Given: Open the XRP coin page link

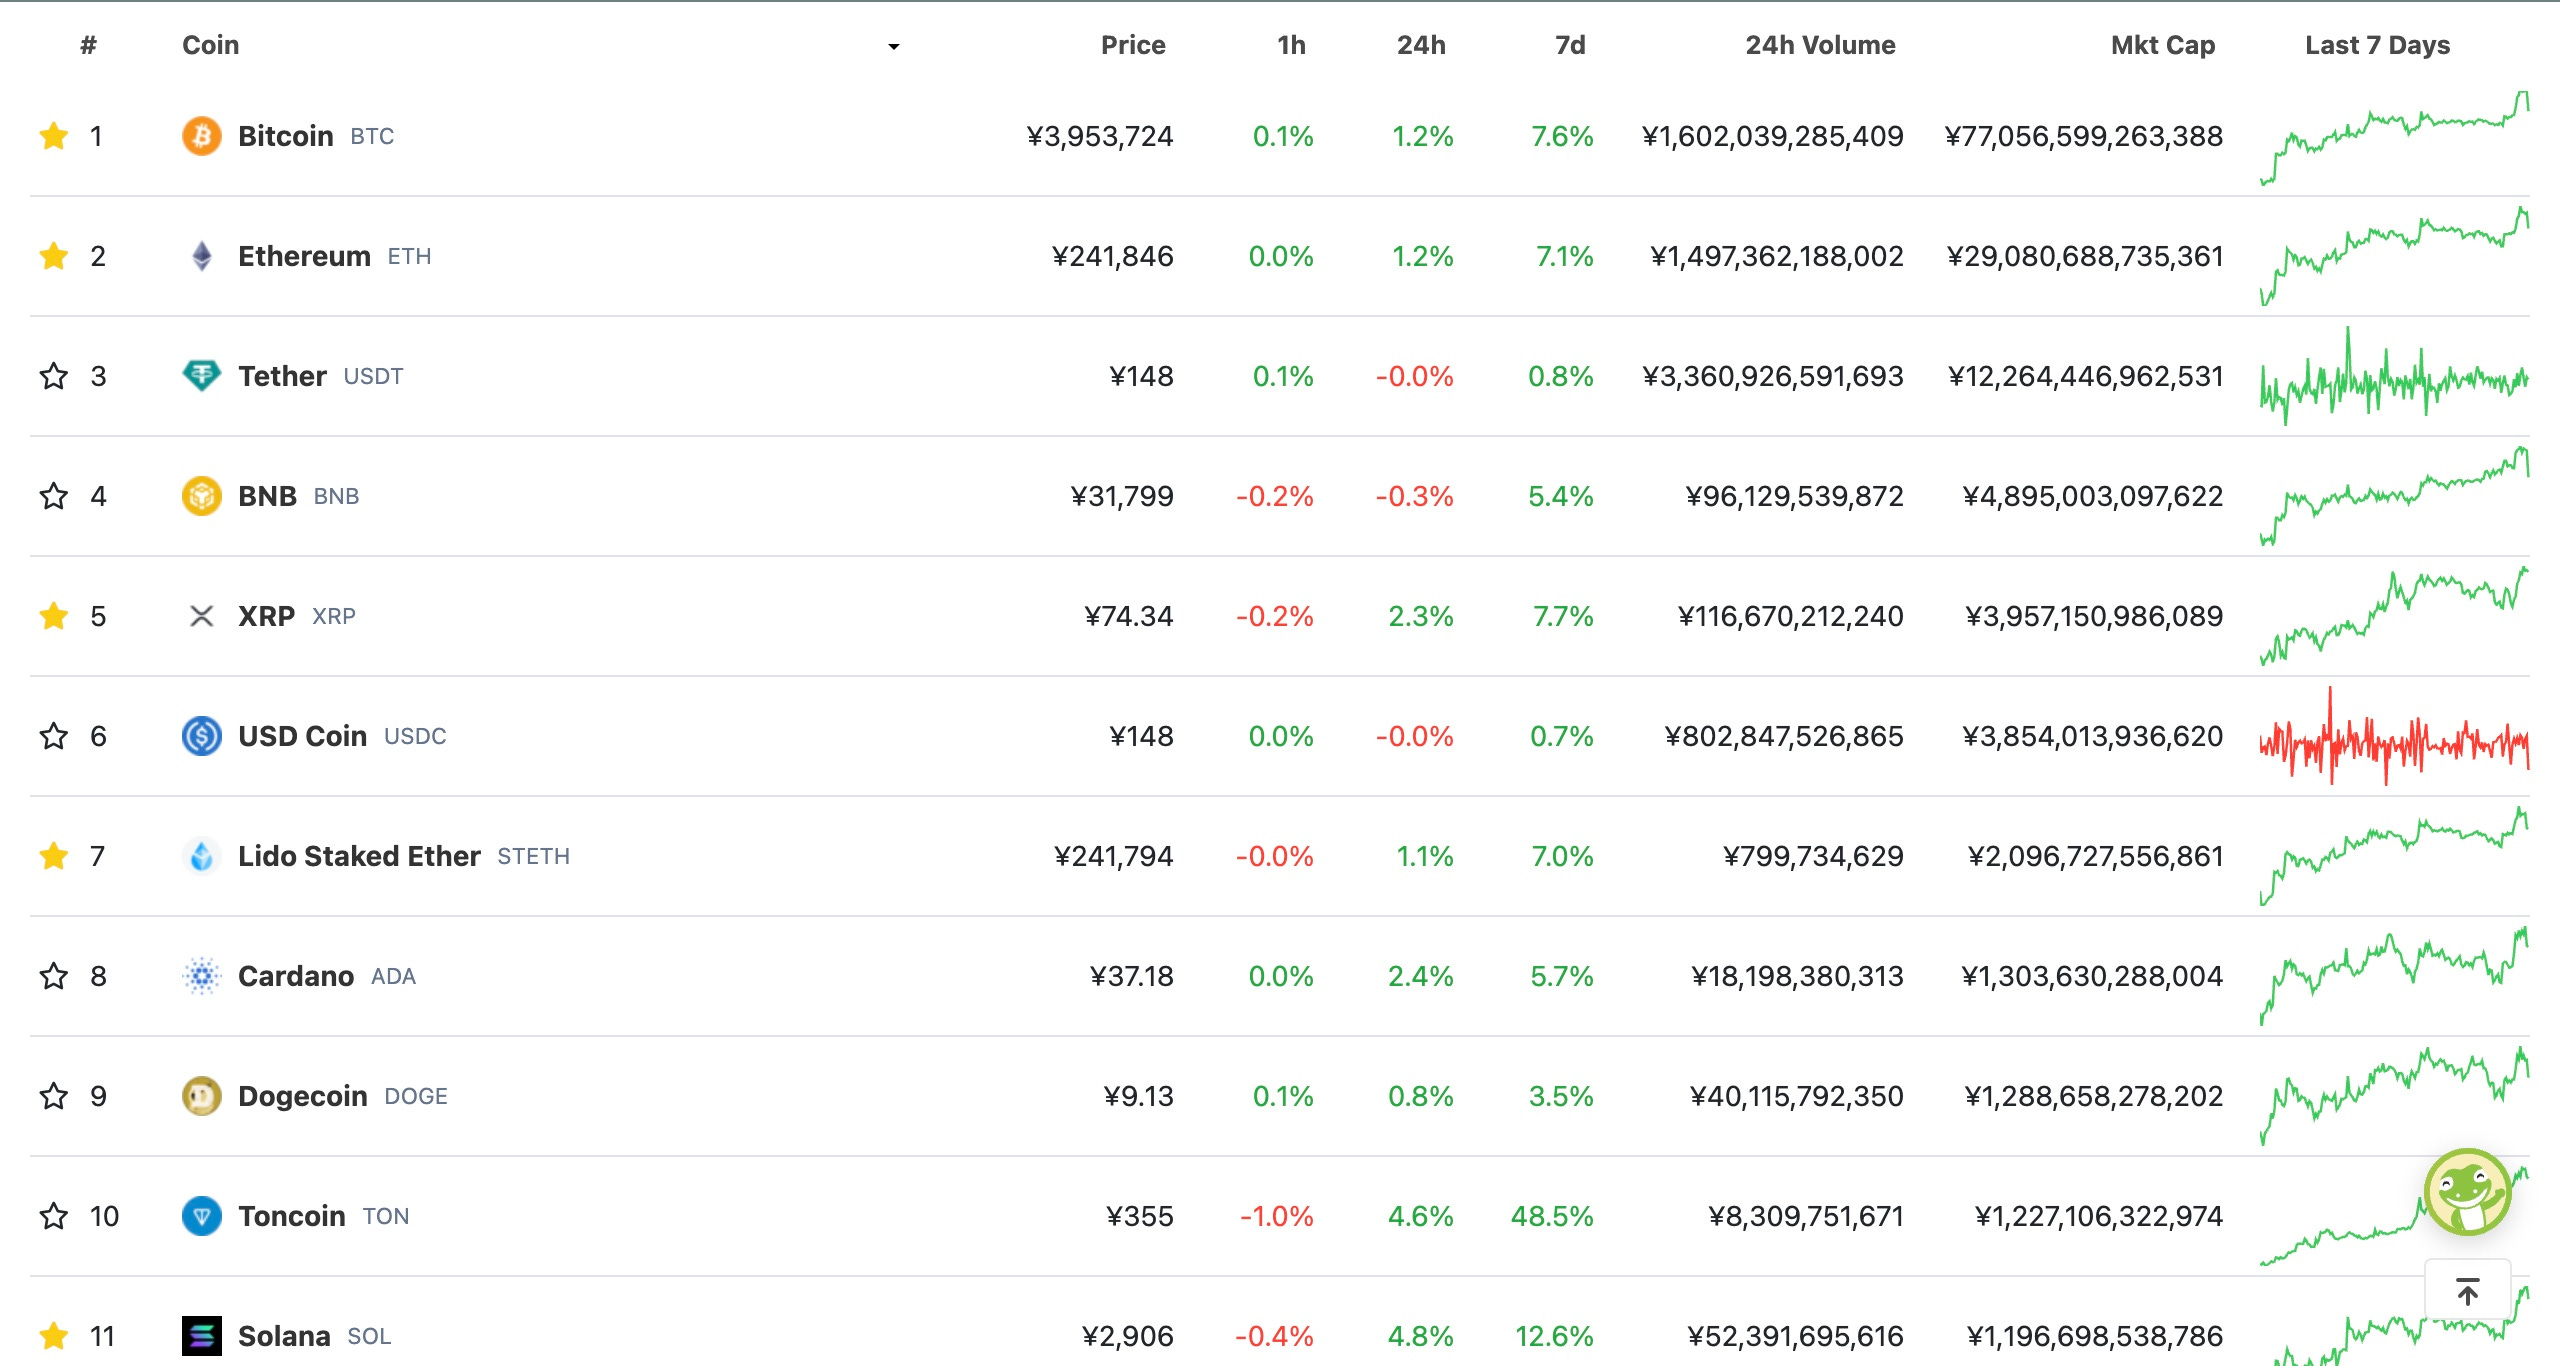Looking at the screenshot, I should pyautogui.click(x=266, y=616).
